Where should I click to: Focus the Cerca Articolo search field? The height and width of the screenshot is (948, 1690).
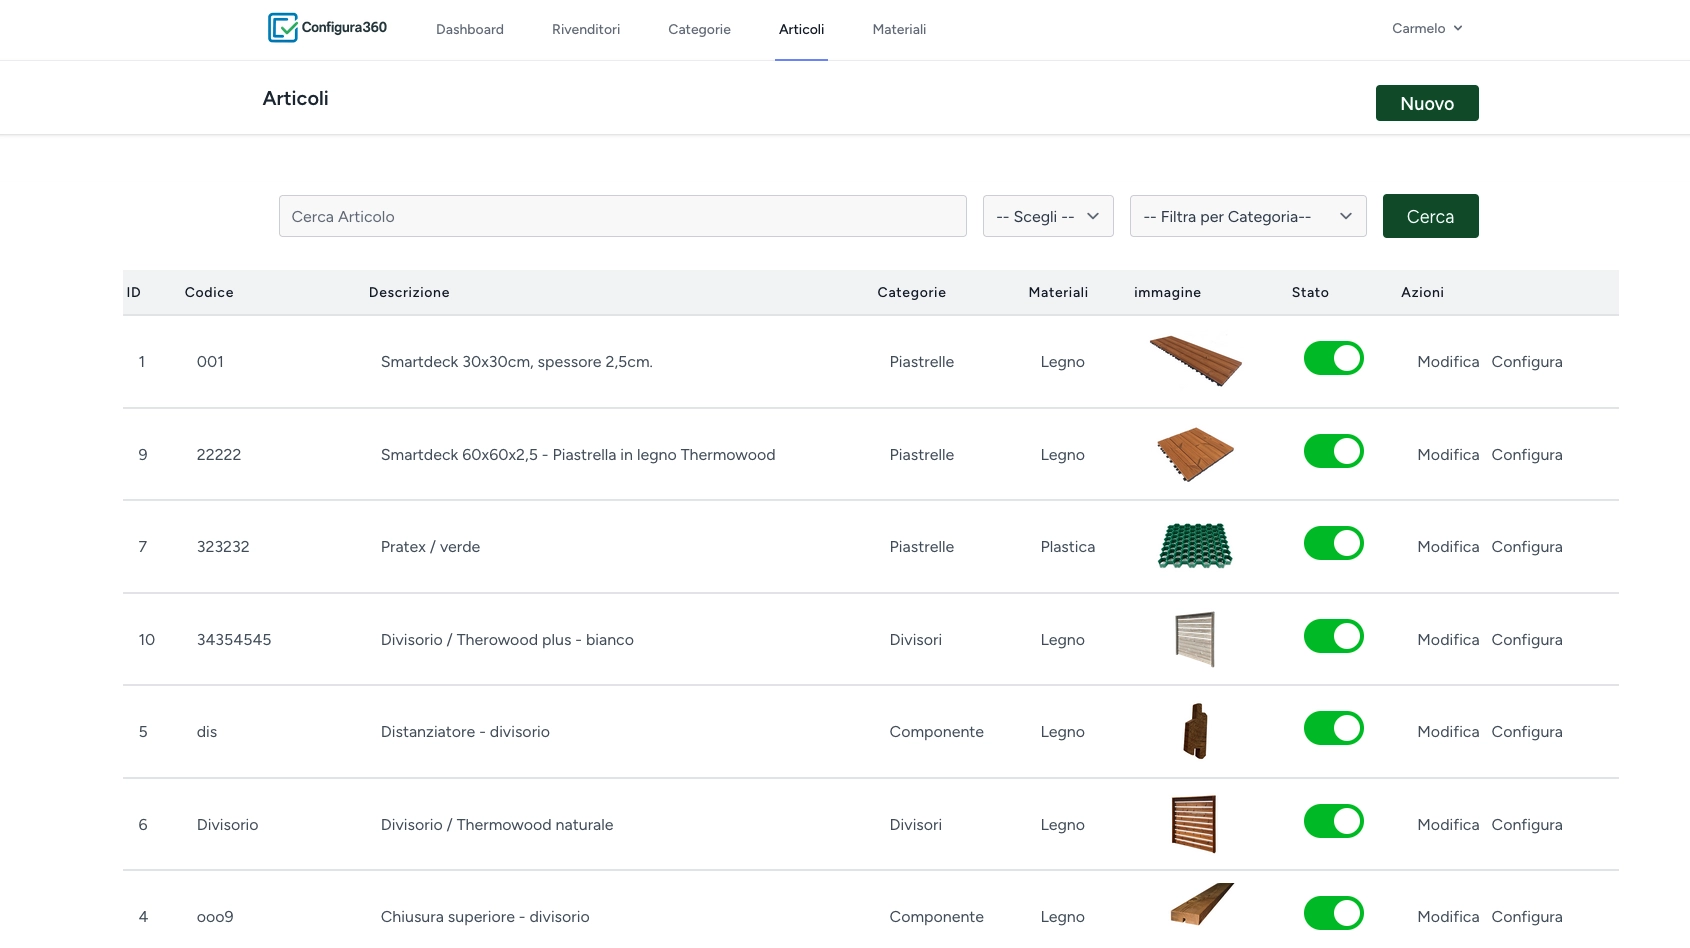click(x=622, y=216)
